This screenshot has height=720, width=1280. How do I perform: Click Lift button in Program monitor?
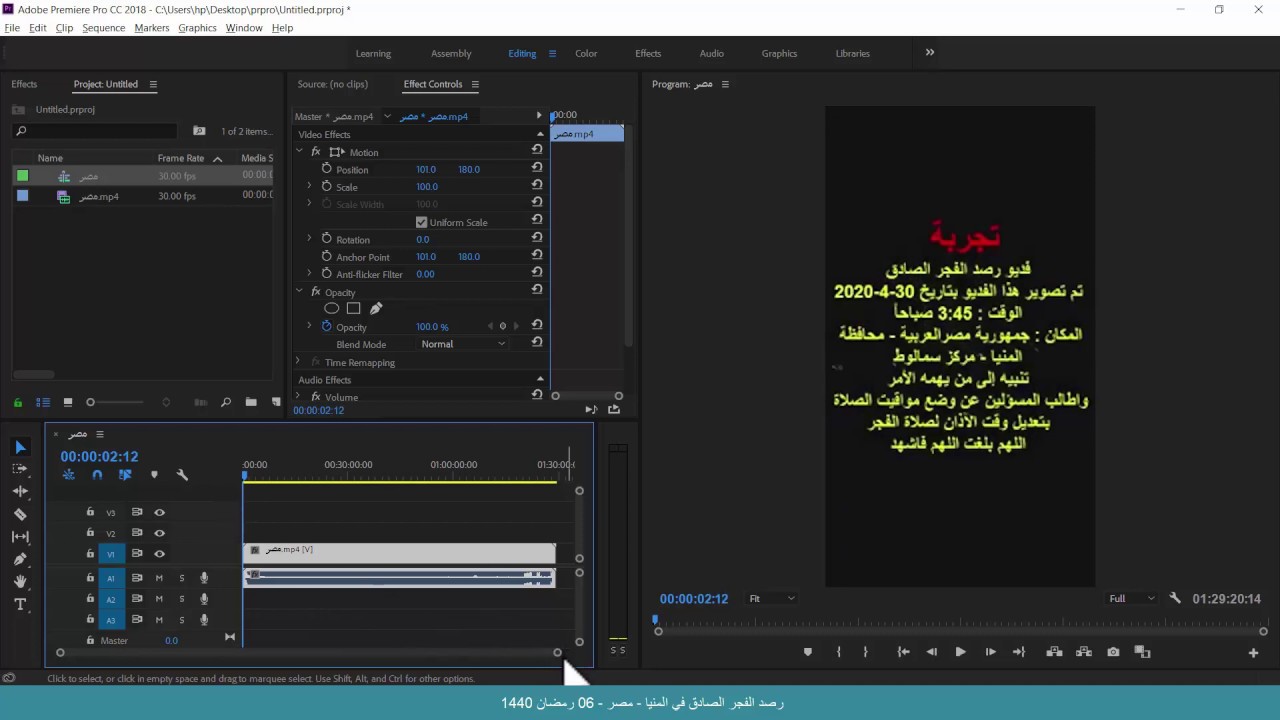pyautogui.click(x=1054, y=652)
